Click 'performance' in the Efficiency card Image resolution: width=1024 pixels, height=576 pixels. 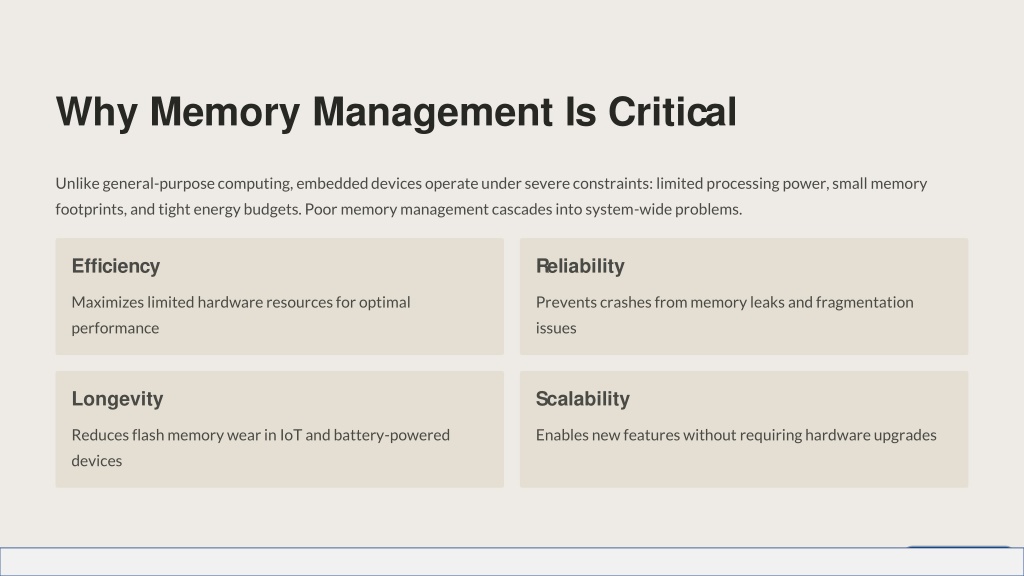click(x=115, y=328)
